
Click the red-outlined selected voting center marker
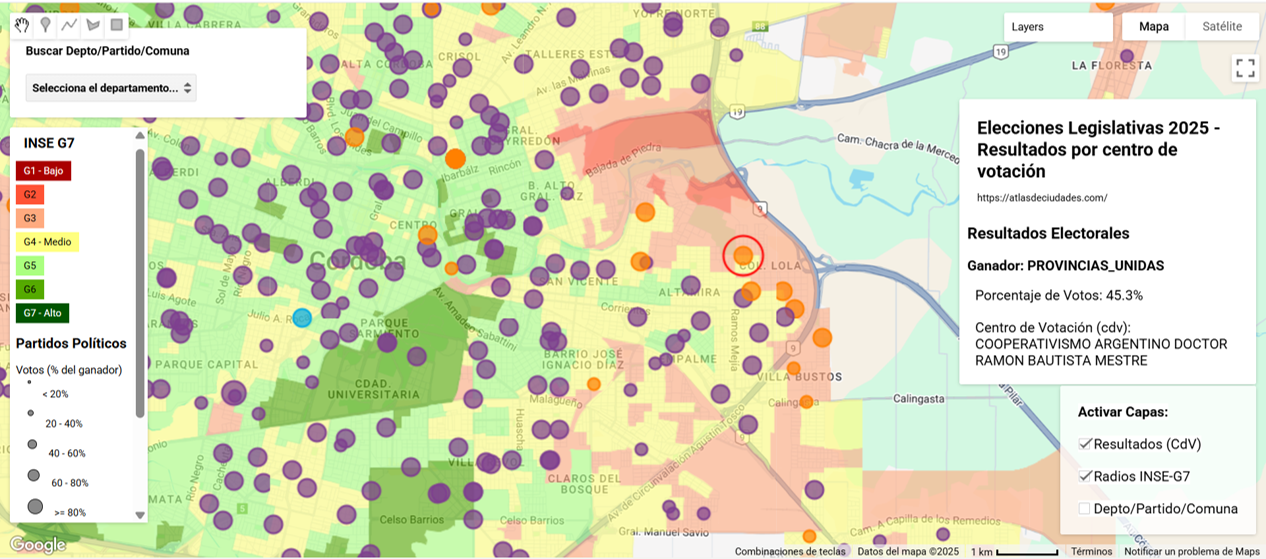click(743, 255)
